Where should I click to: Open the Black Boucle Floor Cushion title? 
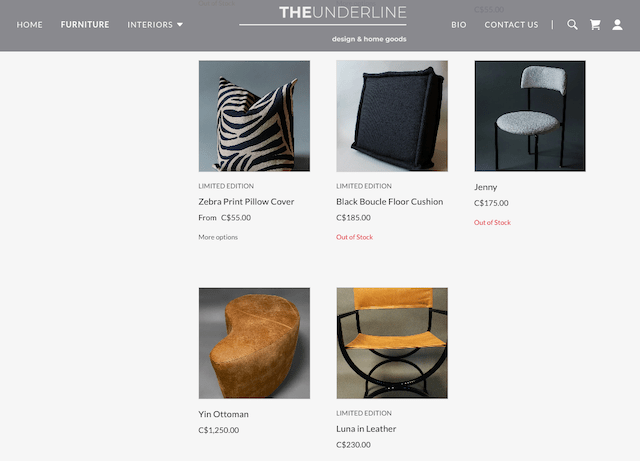[389, 202]
